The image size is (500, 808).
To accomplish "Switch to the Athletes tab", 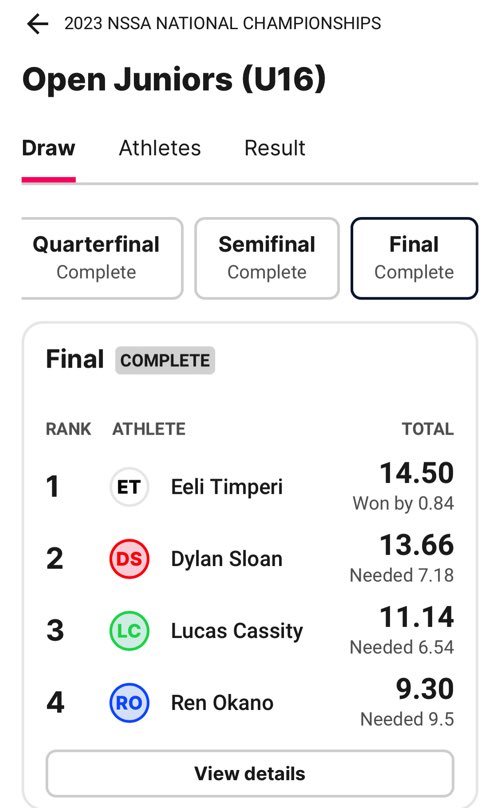I will click(x=160, y=148).
